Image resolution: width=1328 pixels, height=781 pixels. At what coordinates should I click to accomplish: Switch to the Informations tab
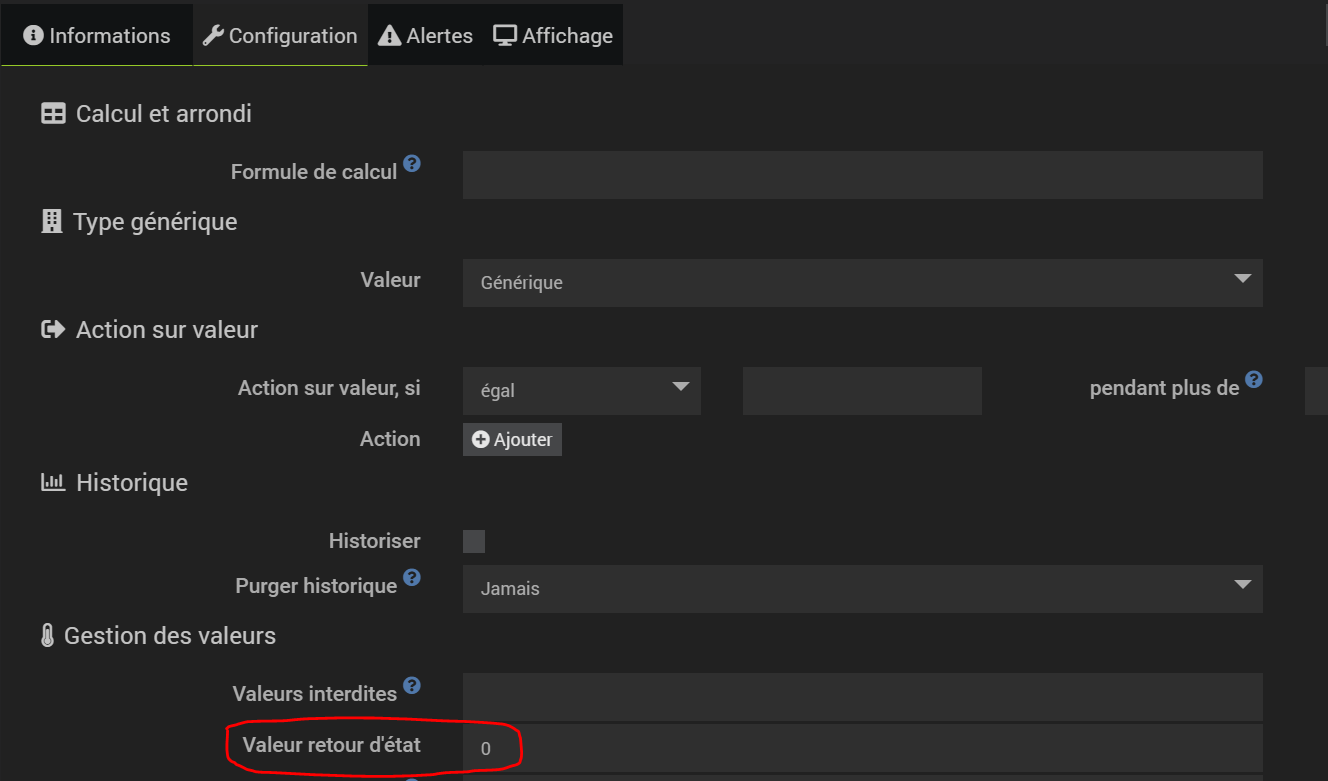click(x=97, y=36)
